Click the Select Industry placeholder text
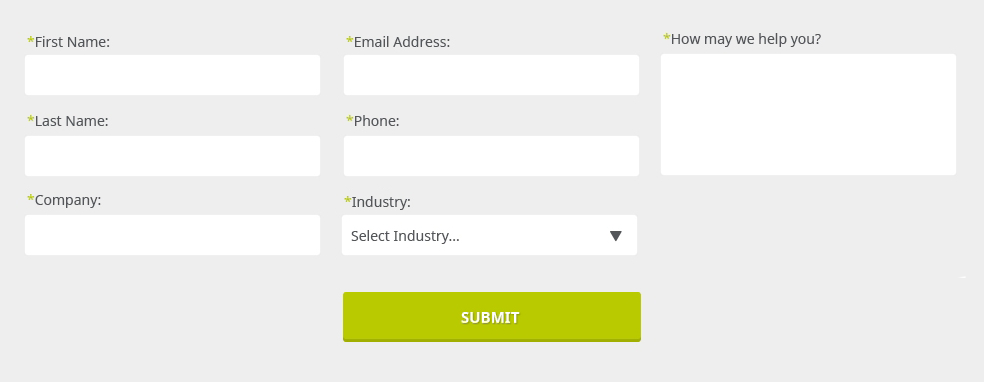Image resolution: width=984 pixels, height=382 pixels. point(405,236)
